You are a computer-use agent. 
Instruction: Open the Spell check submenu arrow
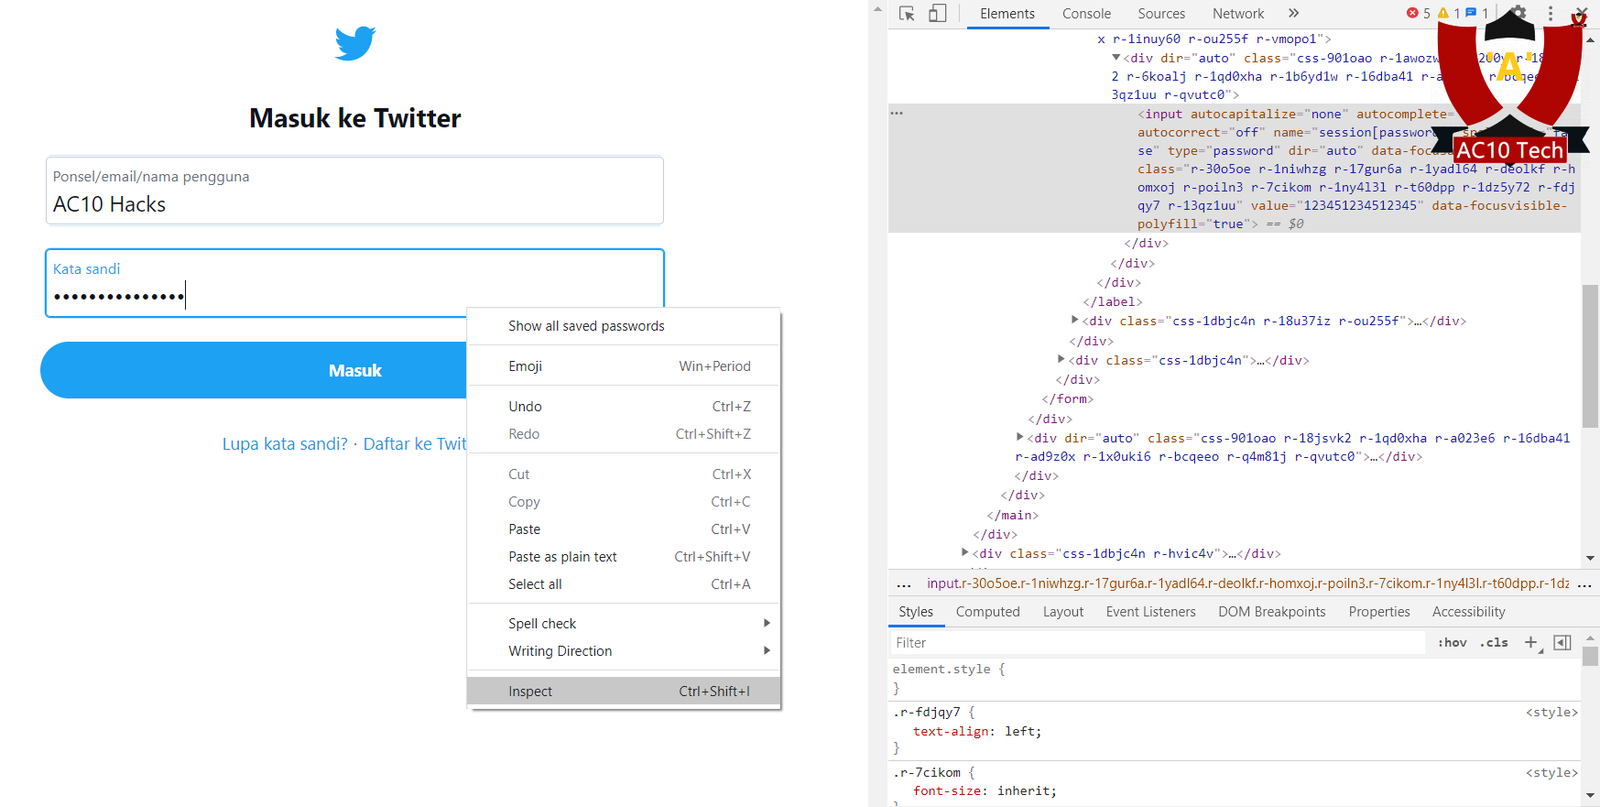click(x=767, y=623)
